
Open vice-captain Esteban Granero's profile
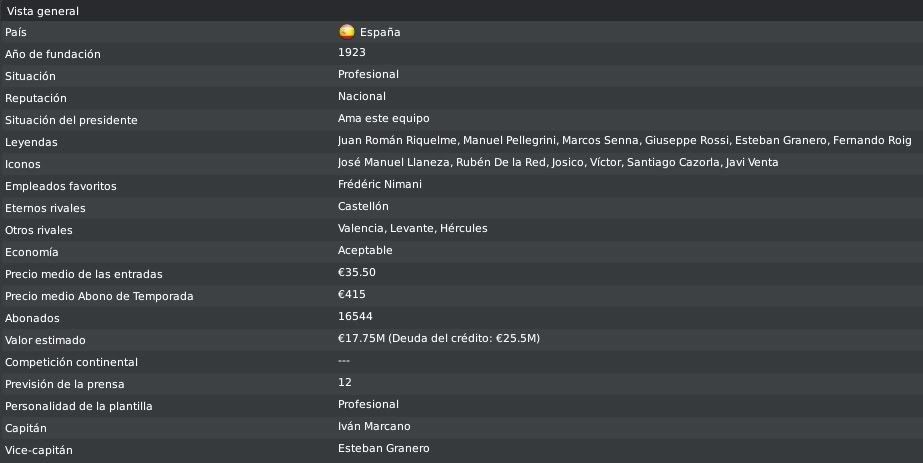(383, 448)
